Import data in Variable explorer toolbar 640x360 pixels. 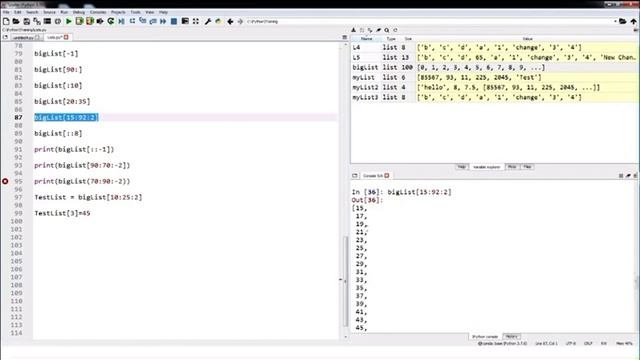coord(353,30)
